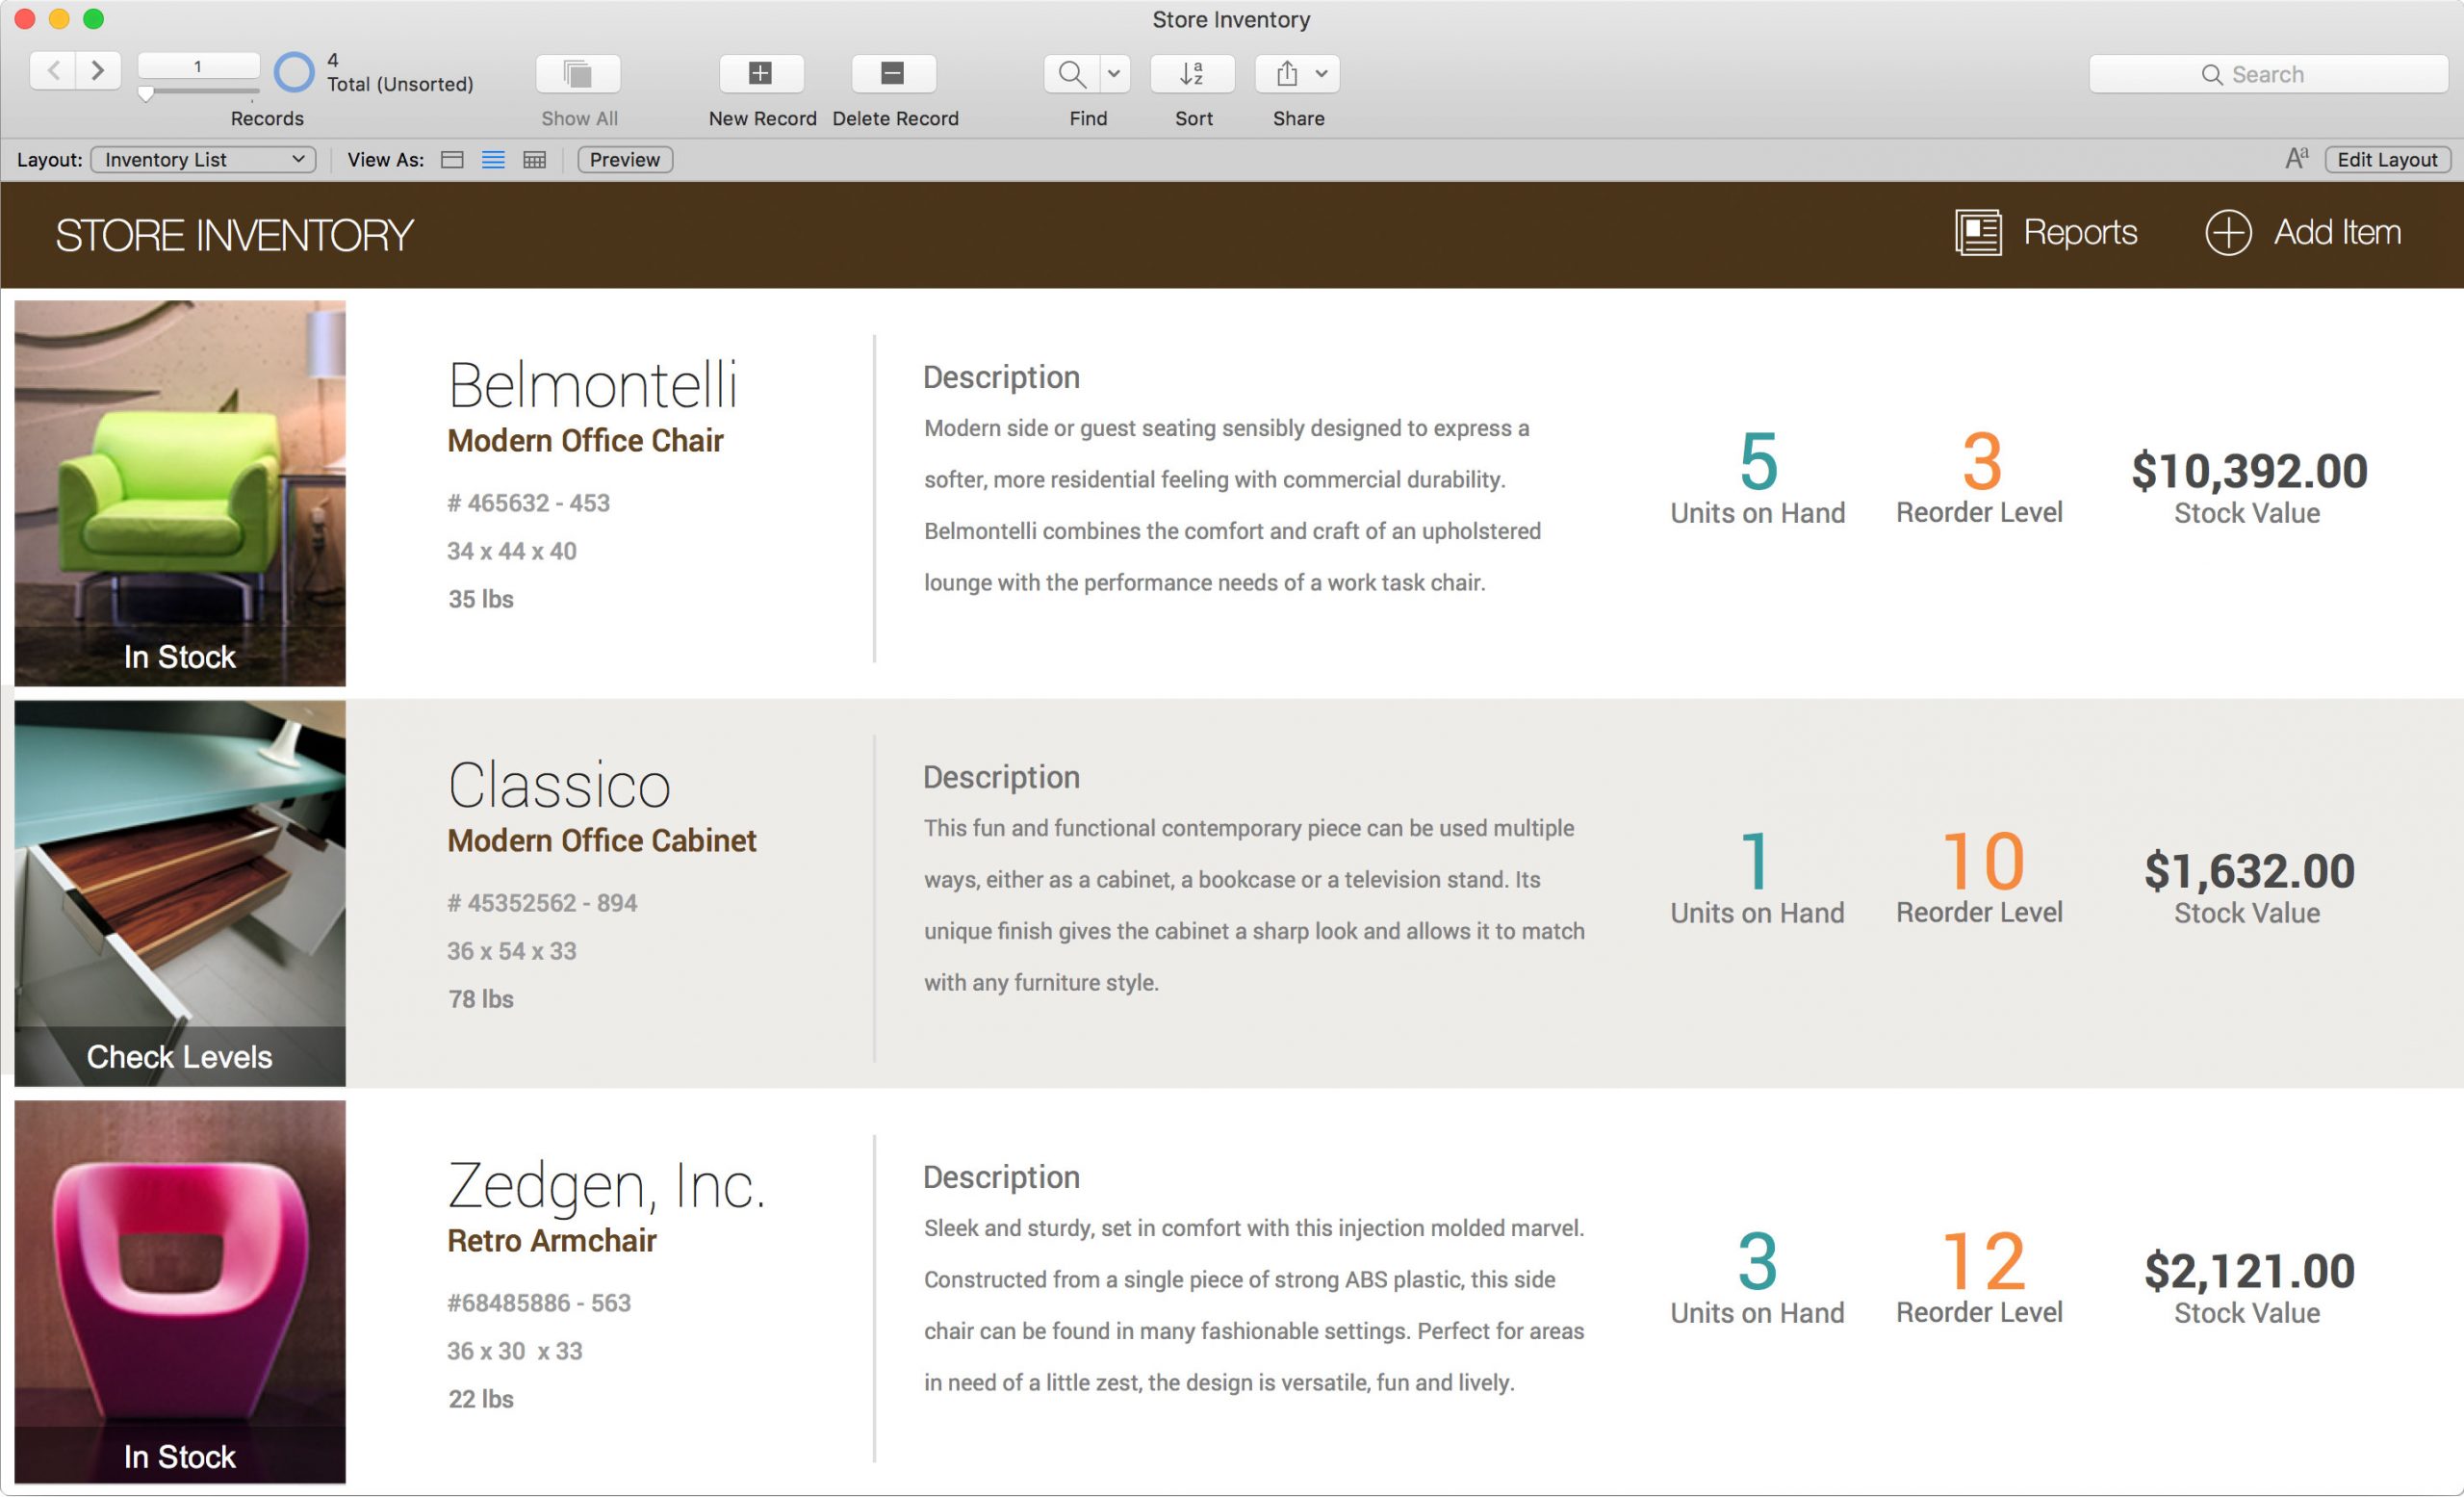Click Classico units on hand value 1
2464x1497 pixels.
click(1757, 861)
